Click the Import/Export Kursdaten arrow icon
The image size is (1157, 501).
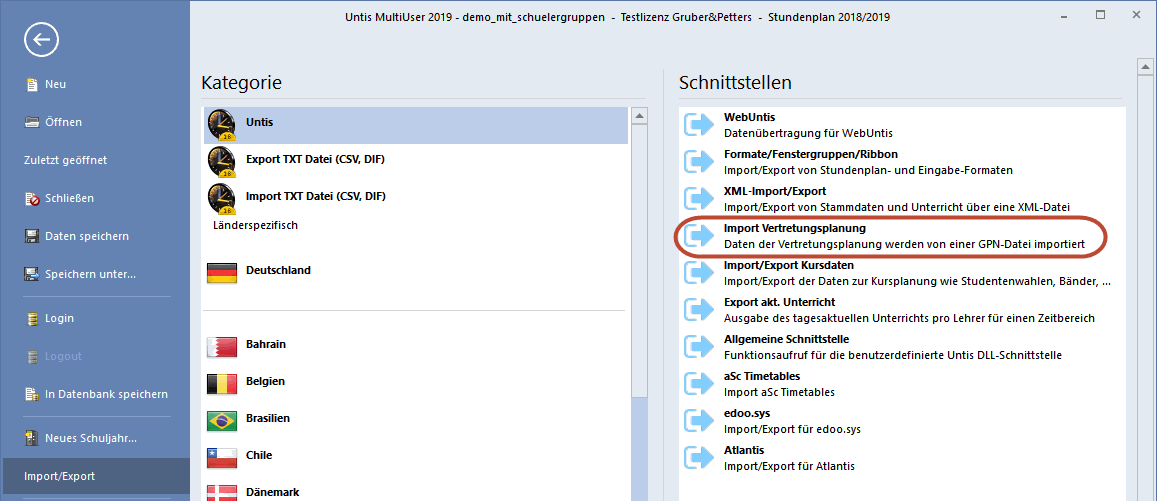pyautogui.click(x=700, y=272)
